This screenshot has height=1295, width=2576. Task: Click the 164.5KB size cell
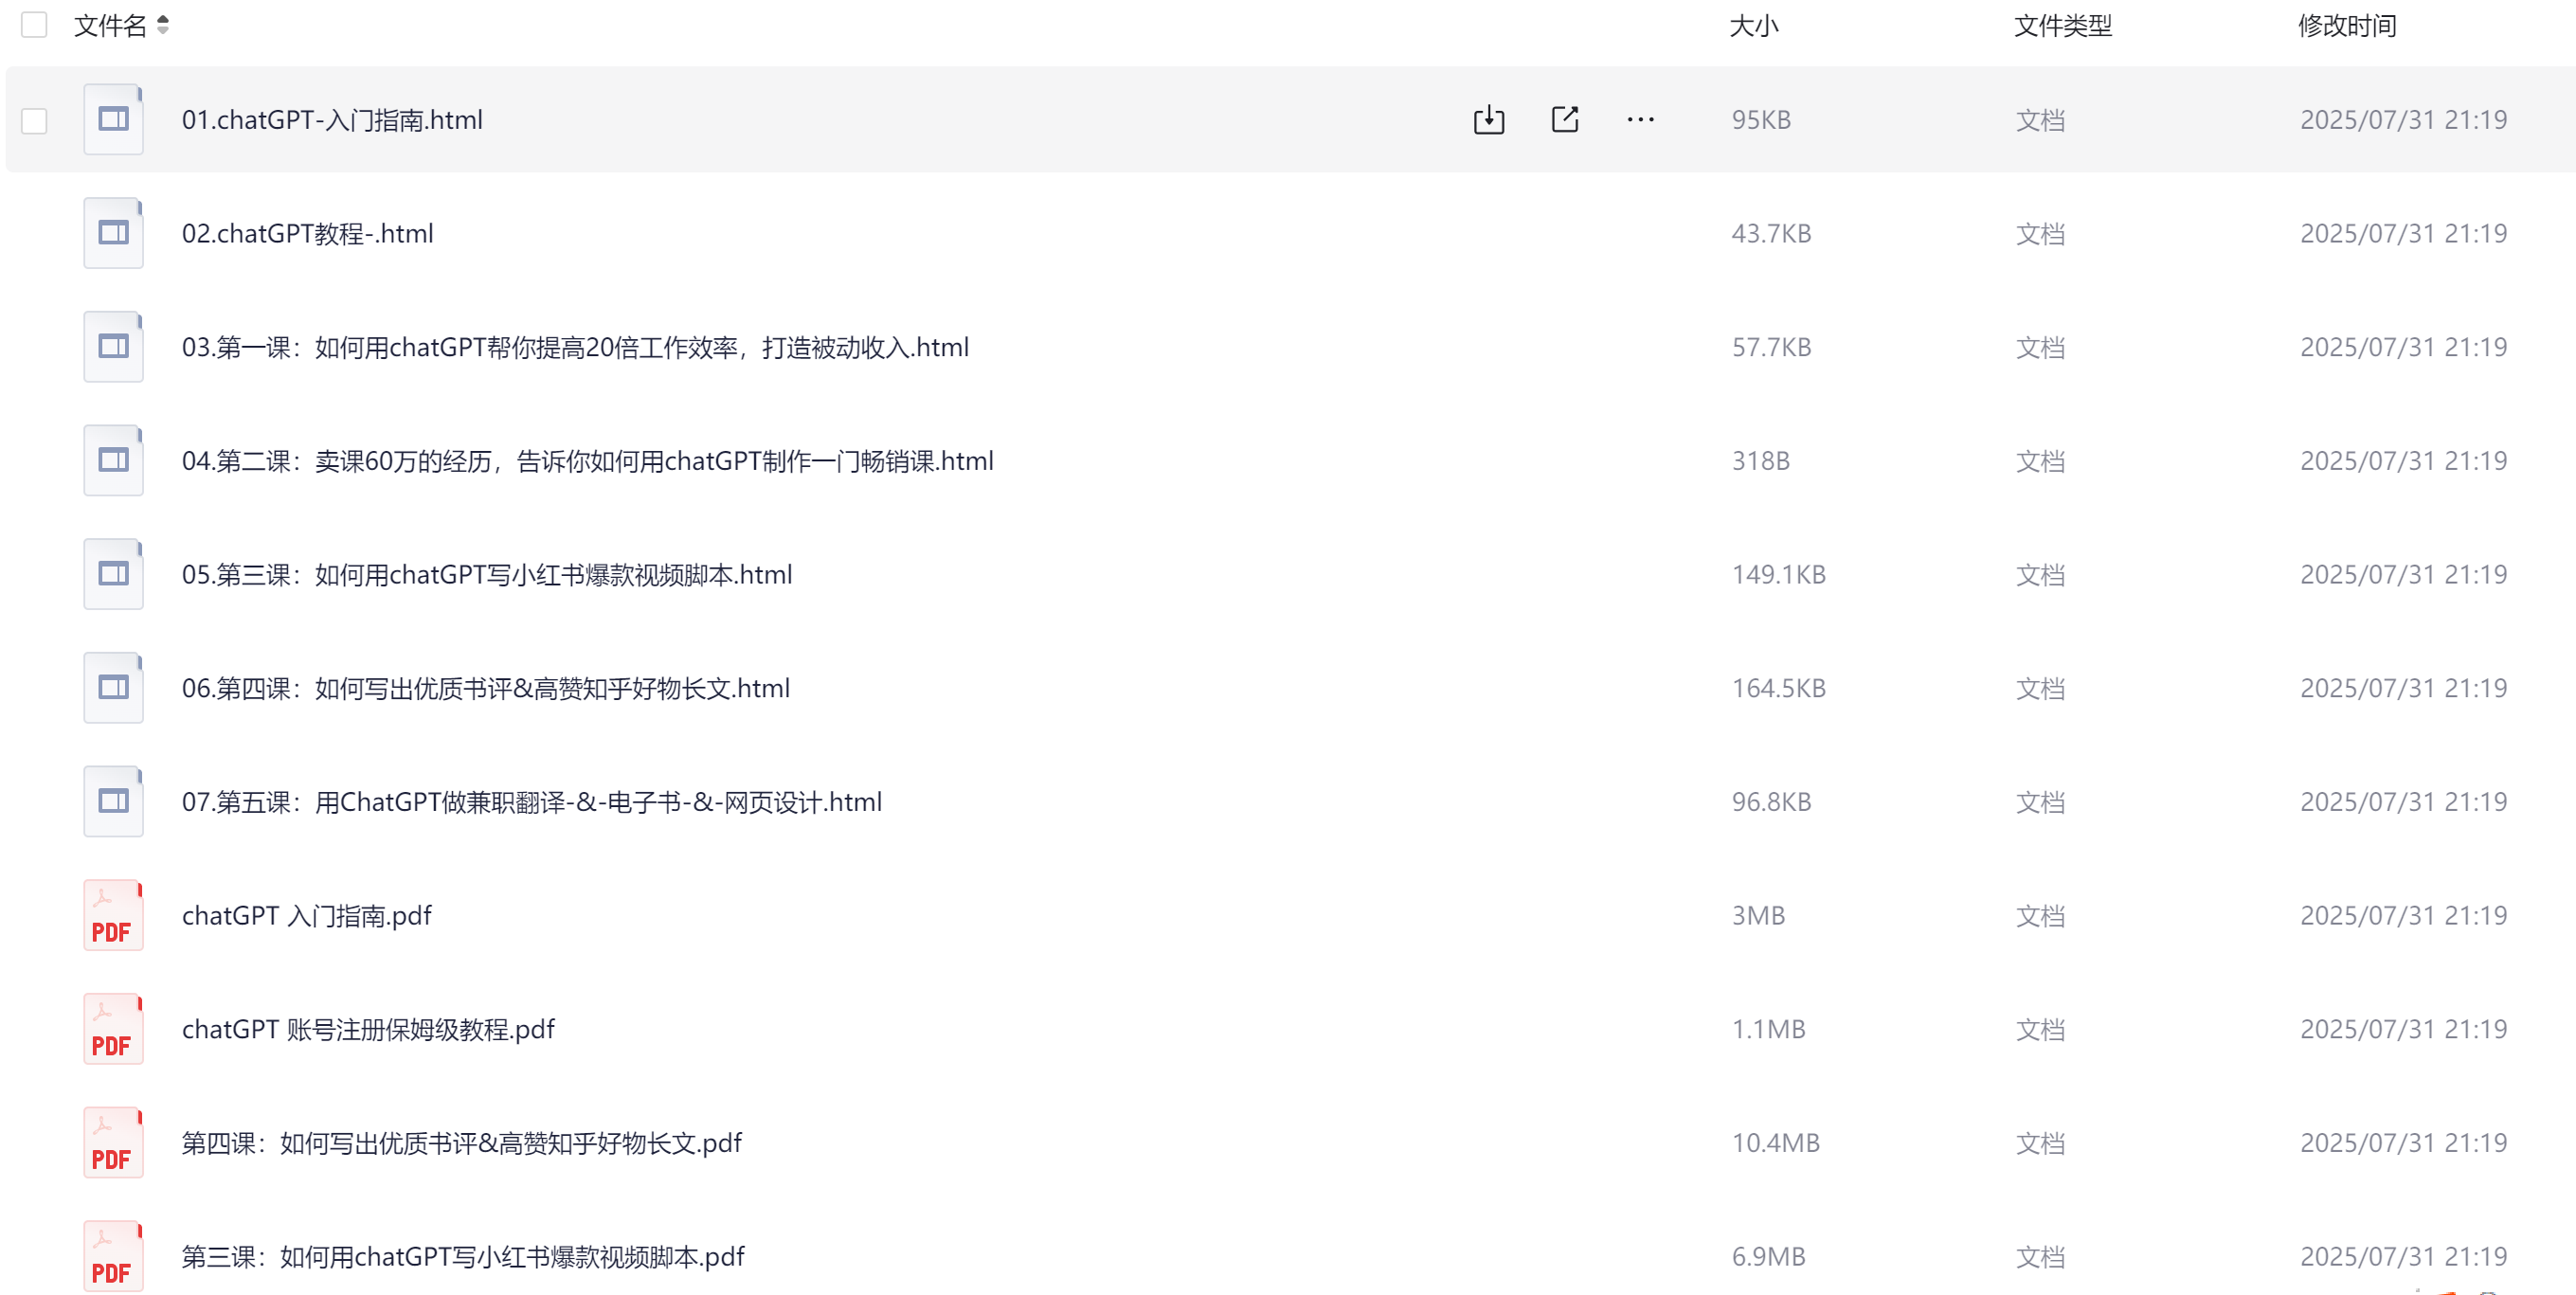point(1778,689)
